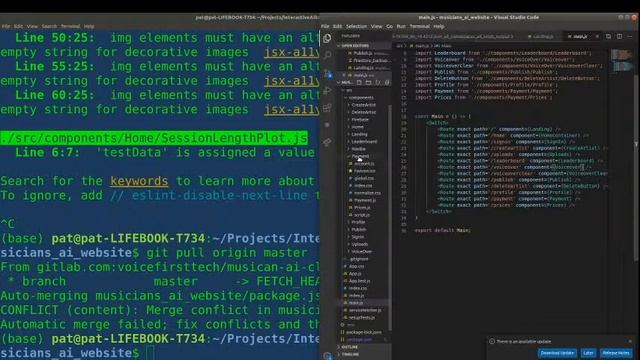
Task: Open setupTests.js in the explorer
Action: (362, 318)
